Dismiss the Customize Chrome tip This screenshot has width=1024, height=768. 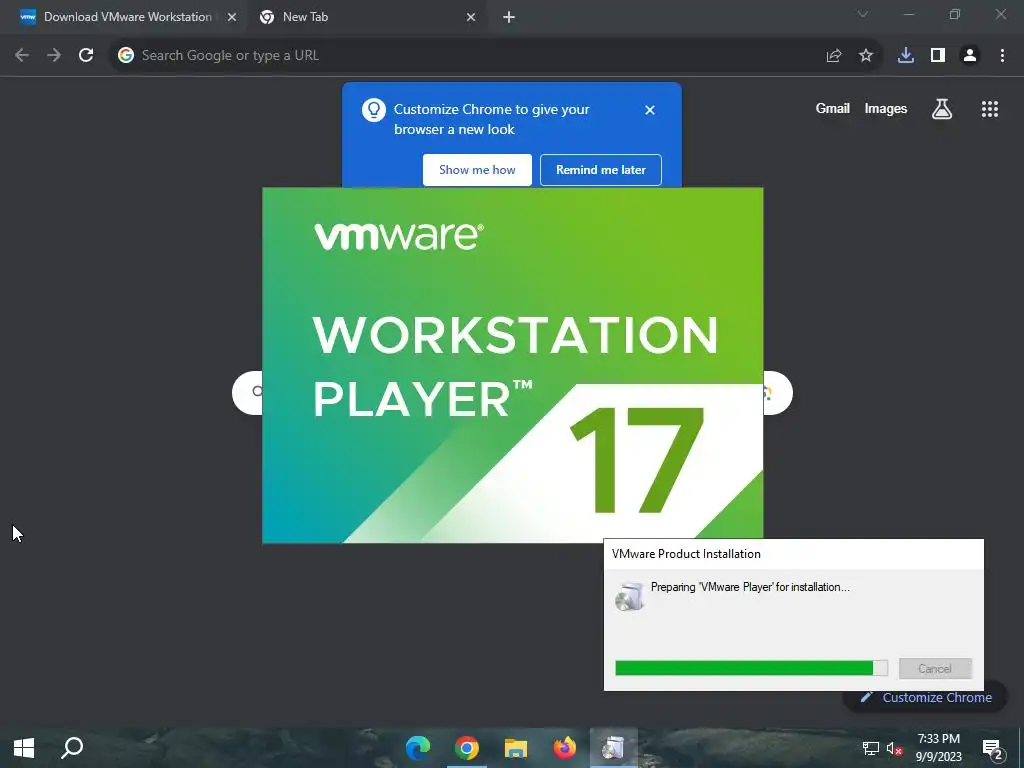pyautogui.click(x=650, y=110)
